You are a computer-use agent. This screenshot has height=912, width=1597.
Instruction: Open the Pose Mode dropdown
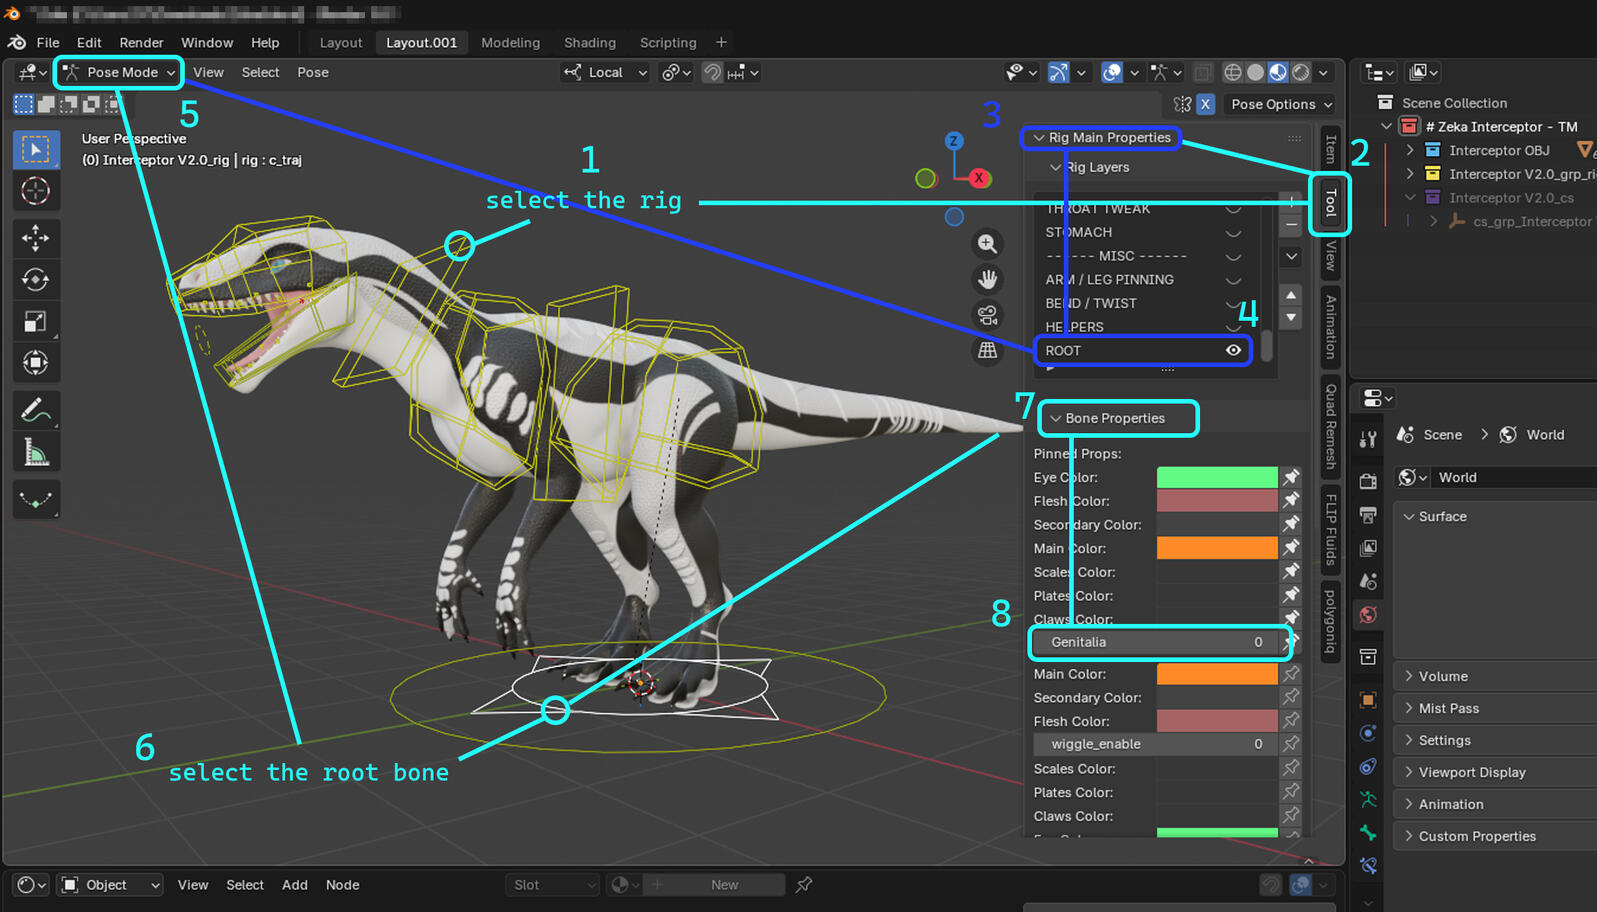pos(120,72)
